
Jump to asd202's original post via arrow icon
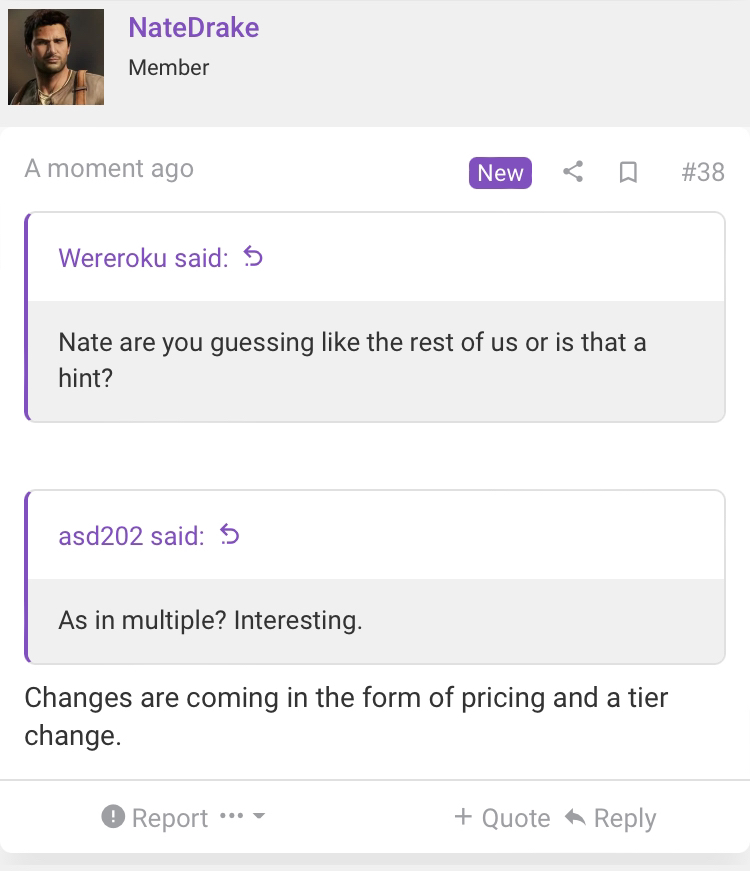(230, 536)
